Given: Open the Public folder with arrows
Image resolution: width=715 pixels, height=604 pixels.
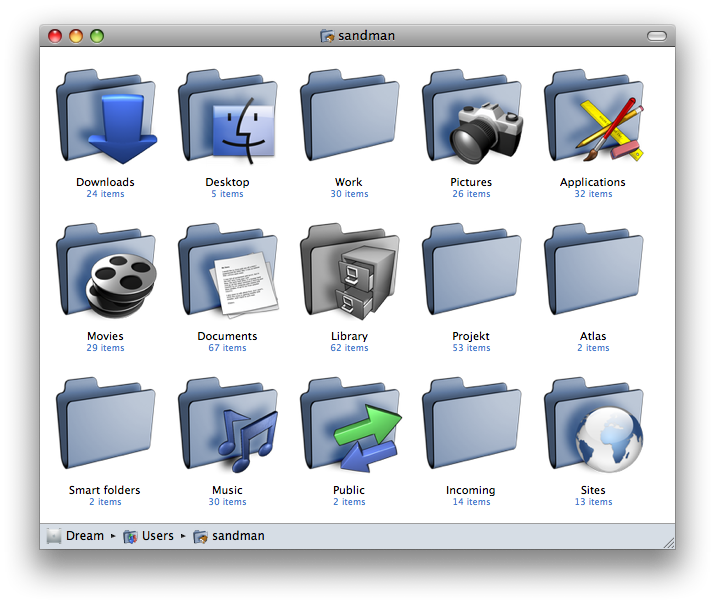Looking at the screenshot, I should point(350,428).
